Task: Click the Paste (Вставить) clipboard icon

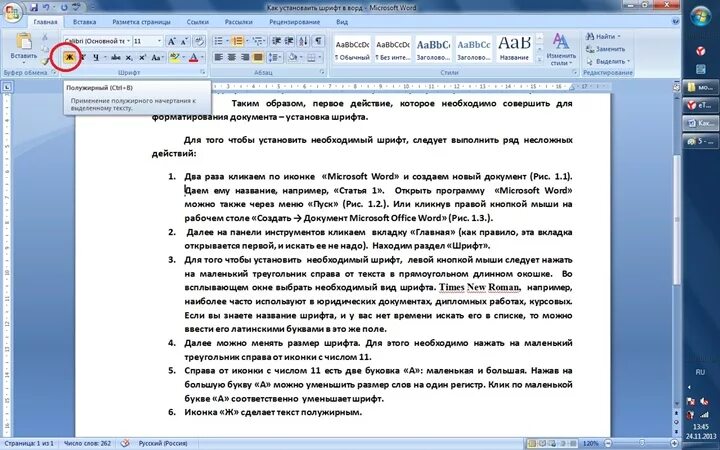Action: pos(23,42)
